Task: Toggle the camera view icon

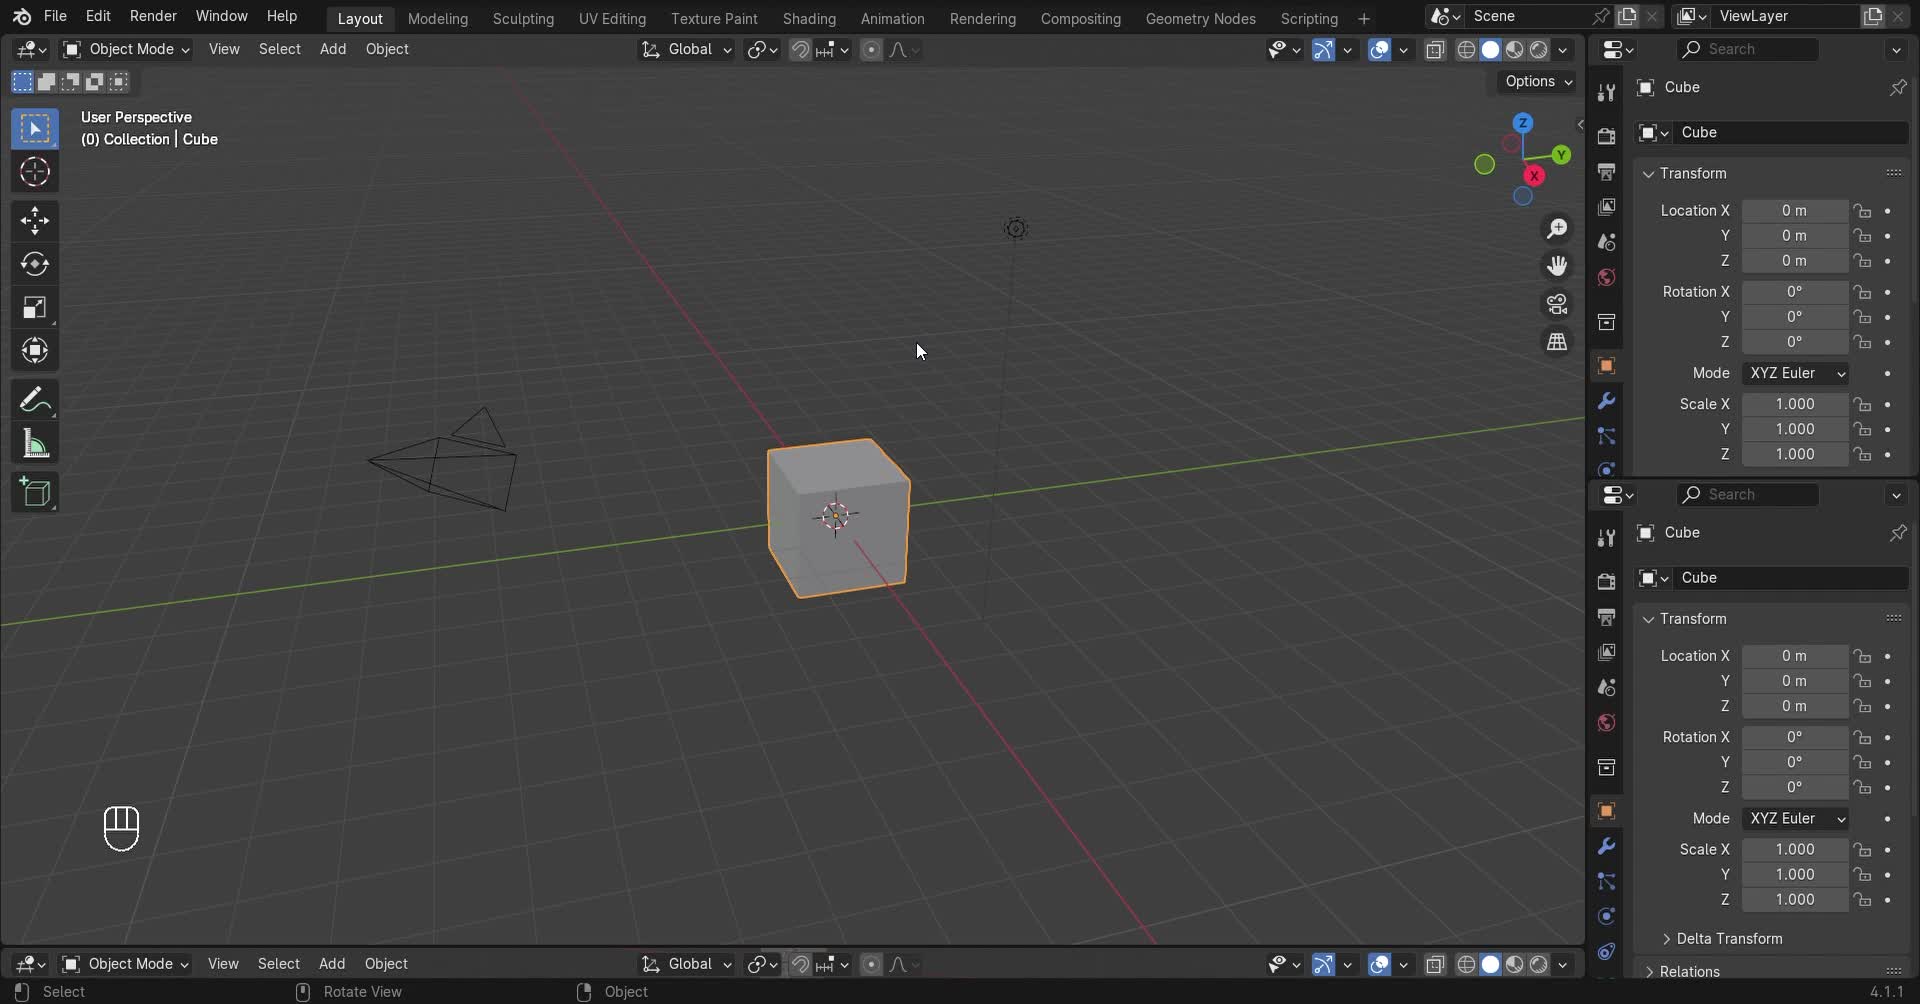Action: click(1557, 304)
